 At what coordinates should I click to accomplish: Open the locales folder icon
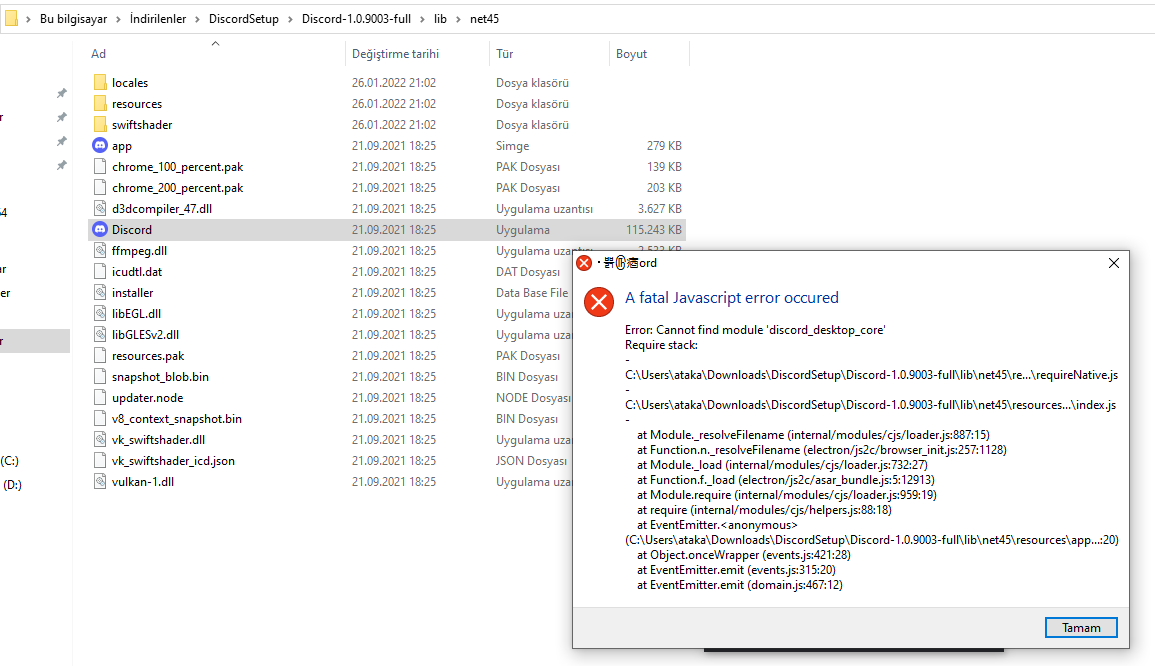[x=100, y=83]
